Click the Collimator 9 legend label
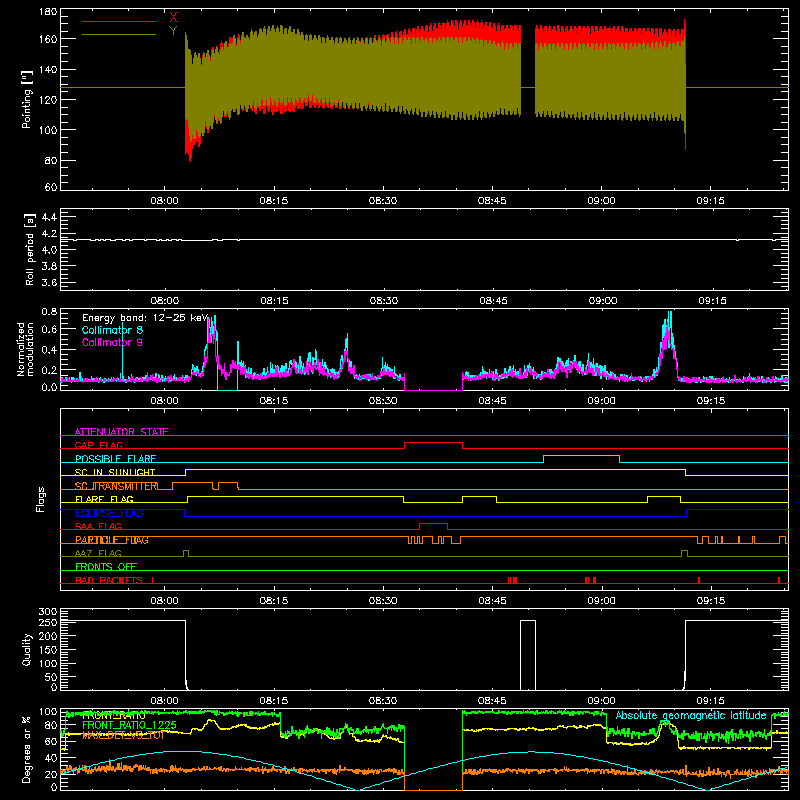The height and width of the screenshot is (800, 800). pyautogui.click(x=112, y=342)
